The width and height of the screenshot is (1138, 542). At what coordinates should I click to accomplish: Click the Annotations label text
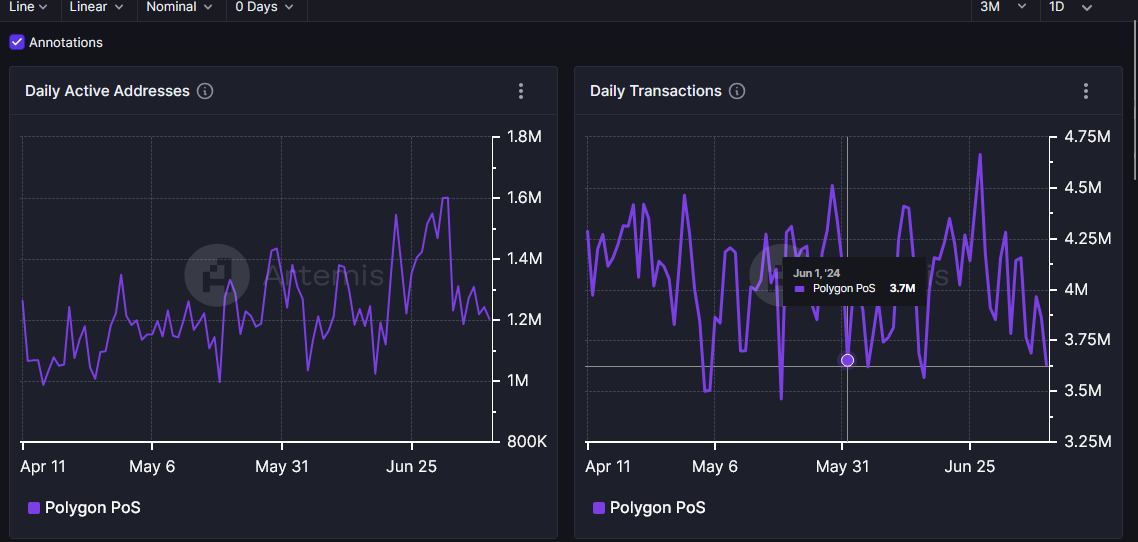pos(66,42)
